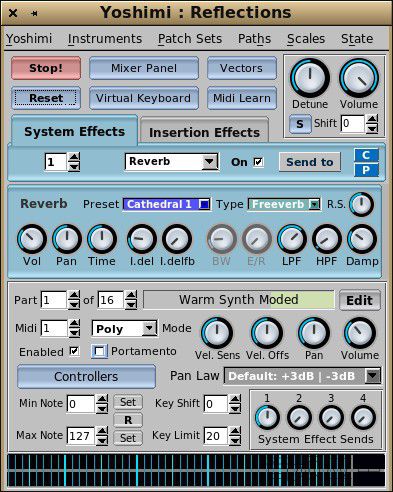
Task: Switch to the Insertion Effects tab
Action: click(x=204, y=131)
